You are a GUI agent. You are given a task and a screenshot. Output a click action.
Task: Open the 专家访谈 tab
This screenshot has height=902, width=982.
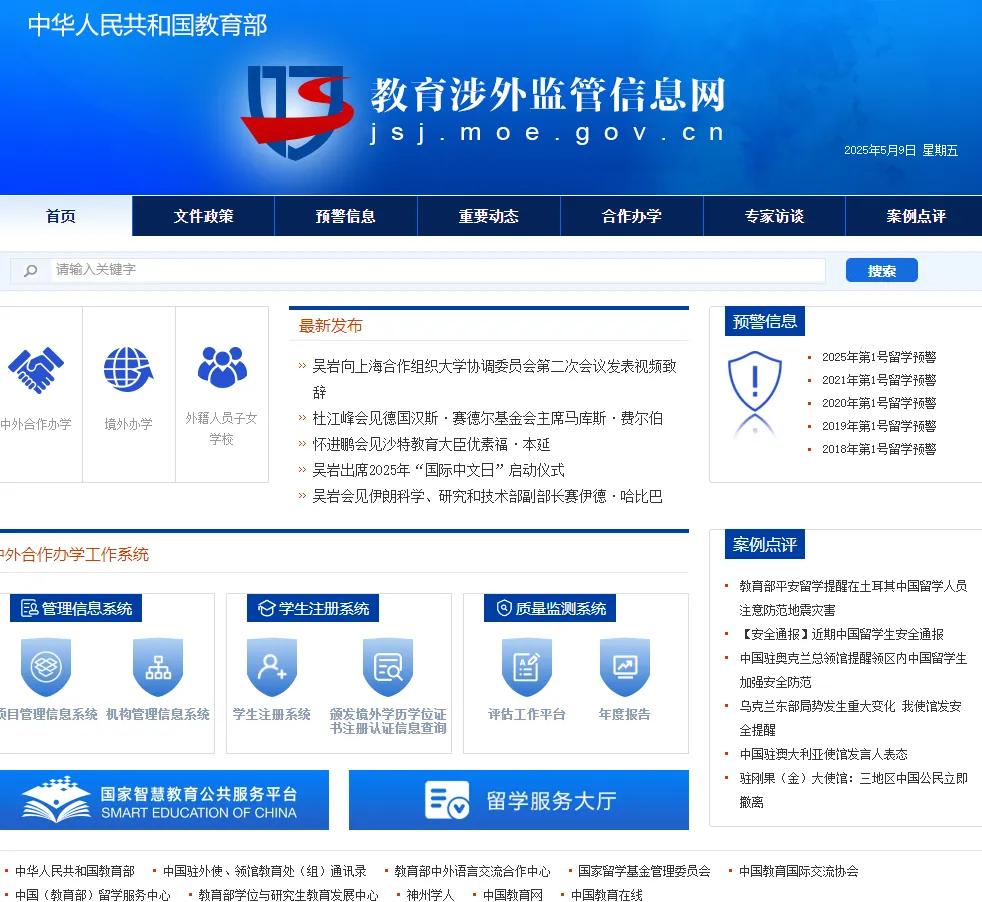[x=774, y=216]
